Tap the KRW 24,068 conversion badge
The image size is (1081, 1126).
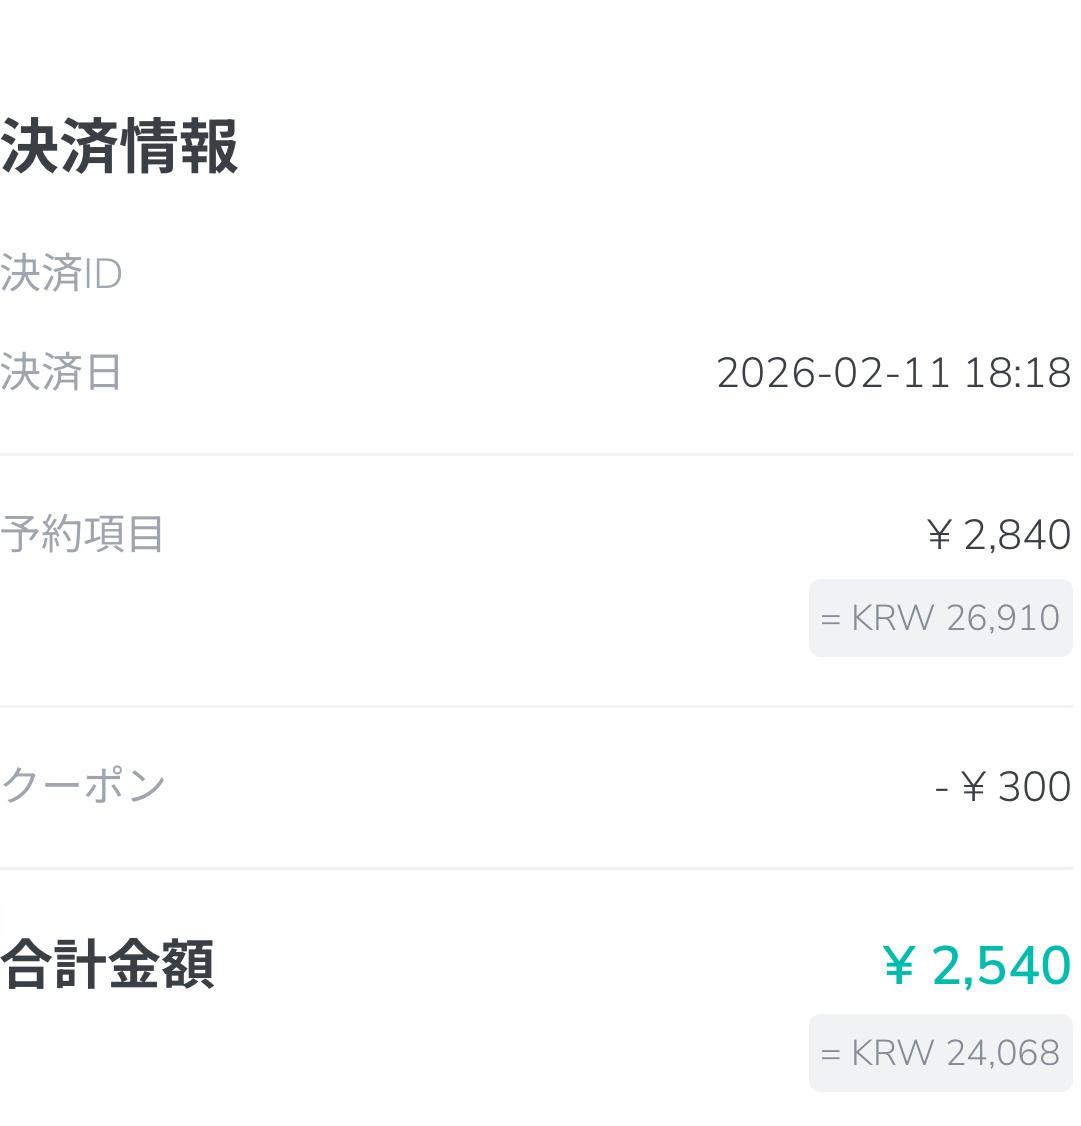(940, 1053)
